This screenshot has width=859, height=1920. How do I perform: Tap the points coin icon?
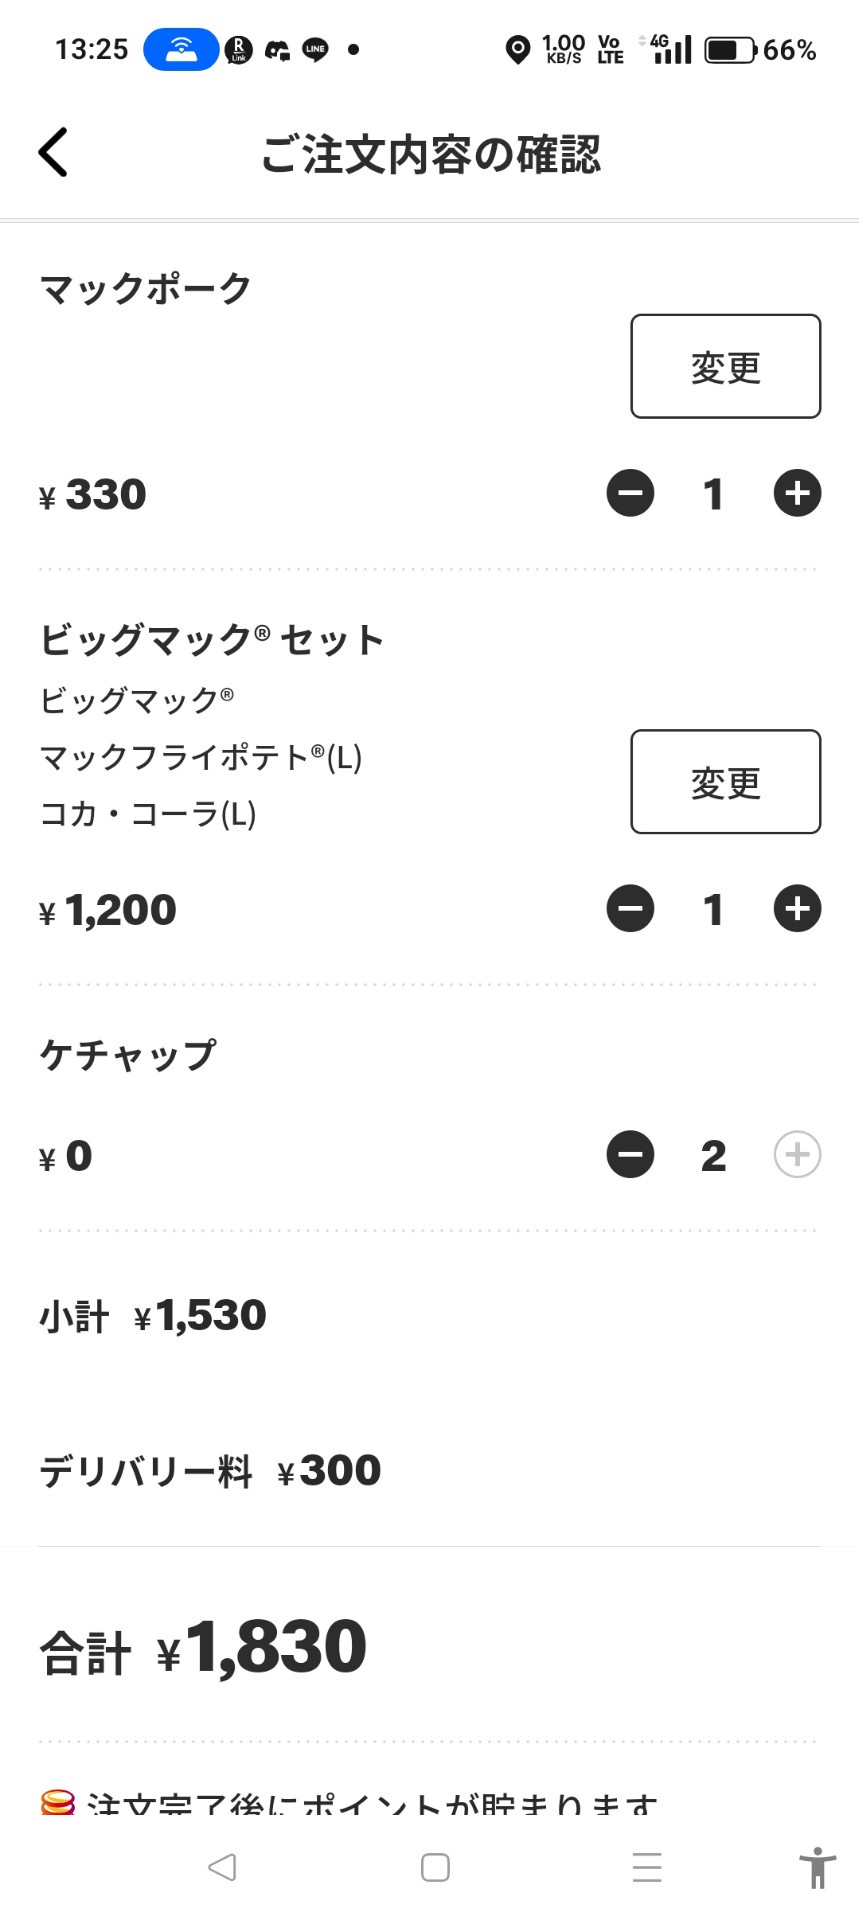point(58,1802)
